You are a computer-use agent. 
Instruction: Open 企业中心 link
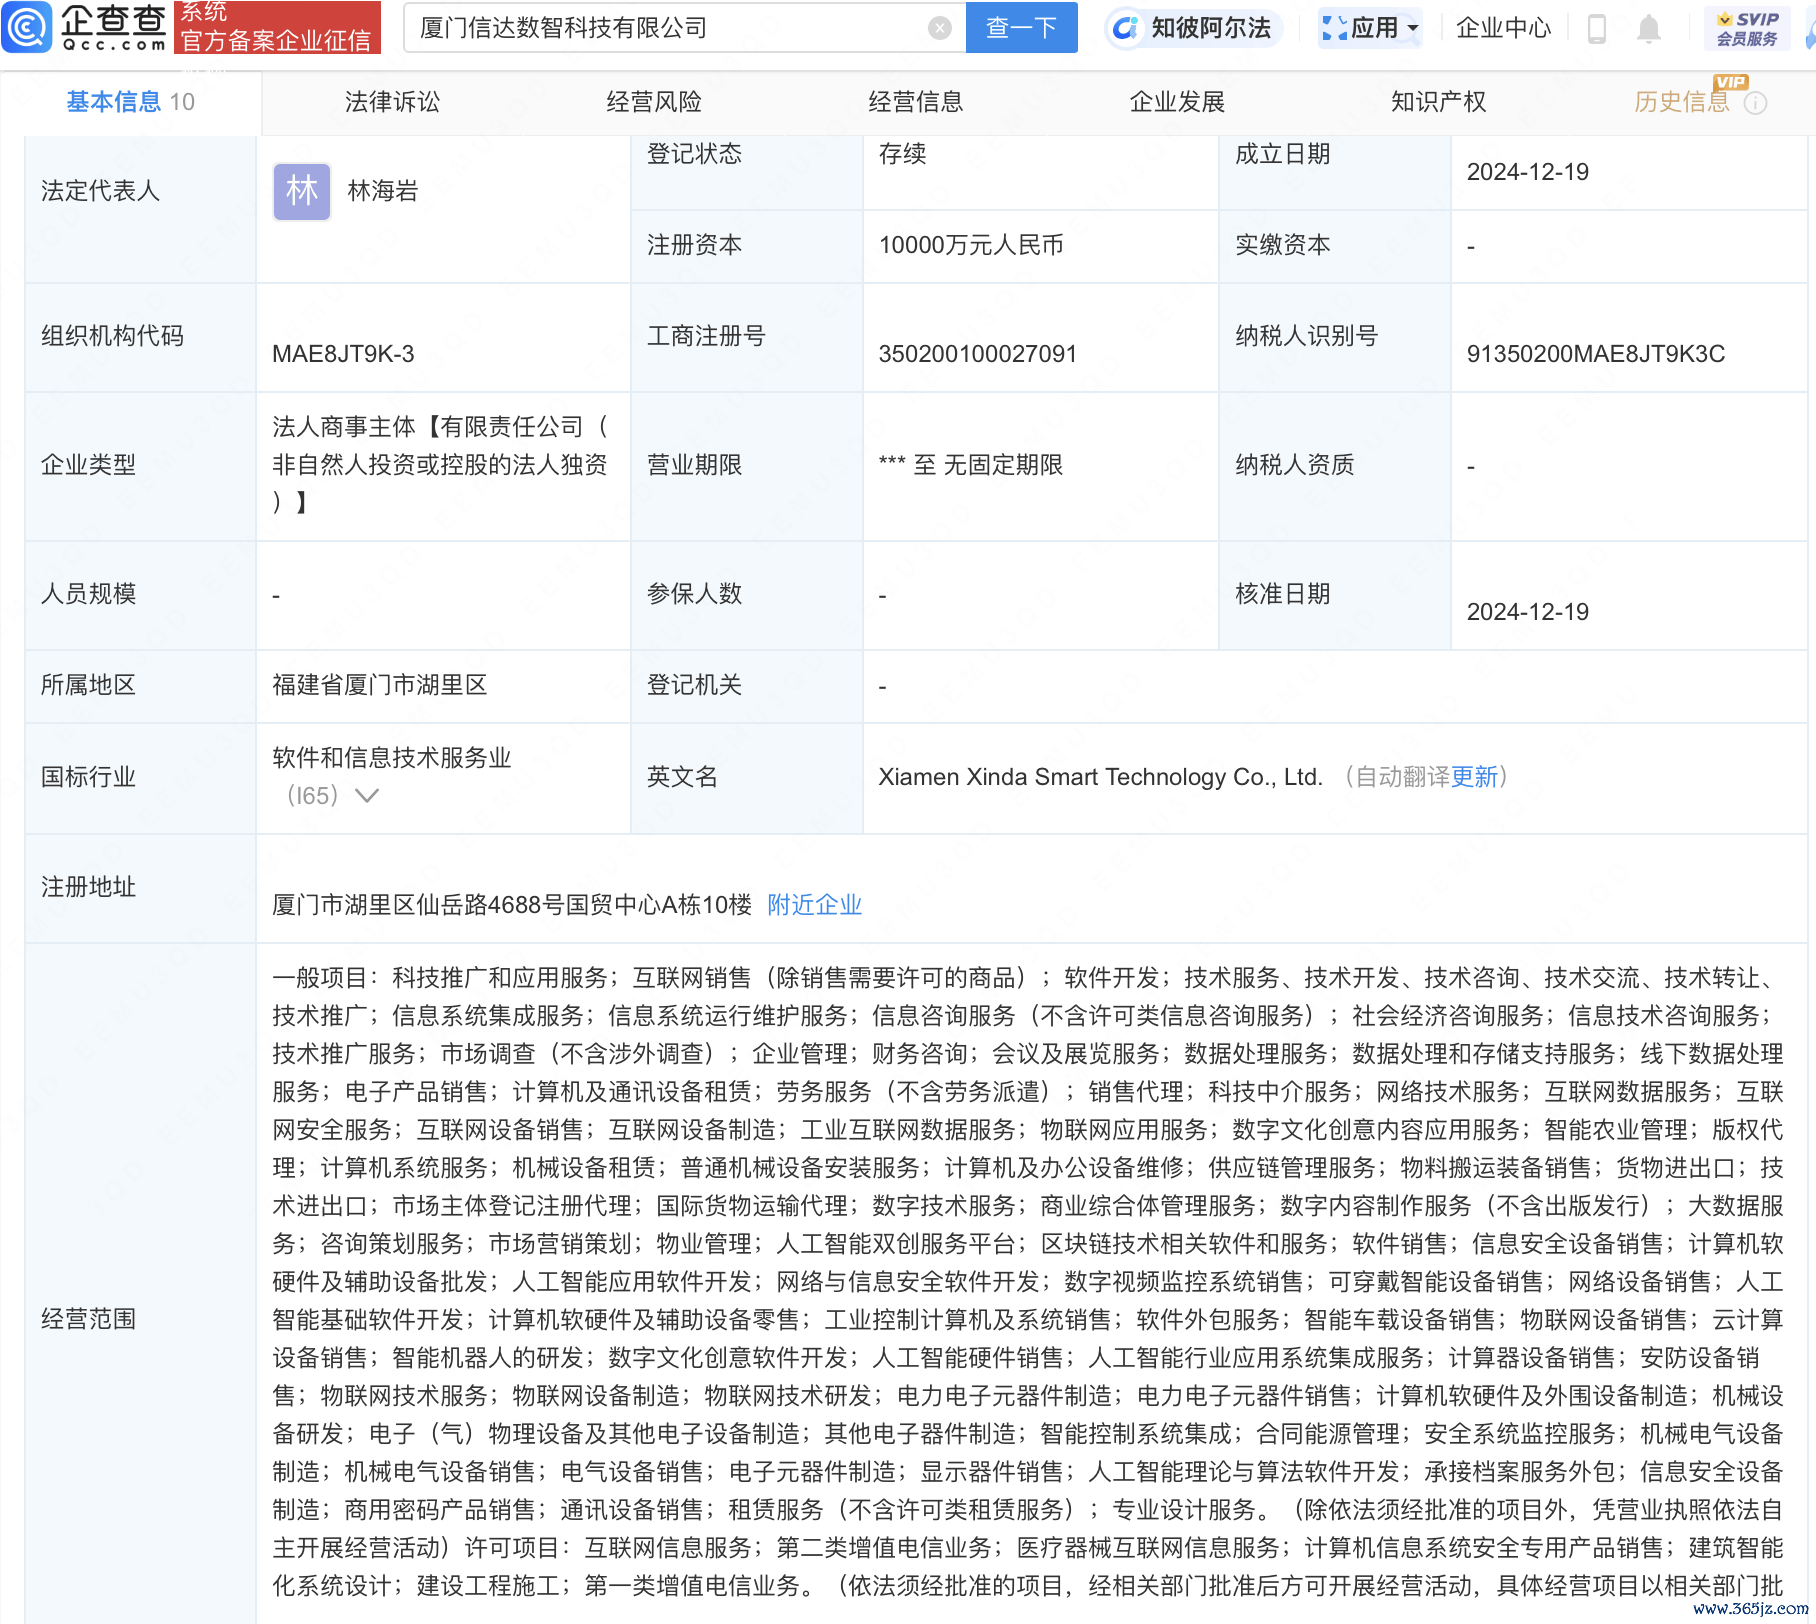point(1503,28)
